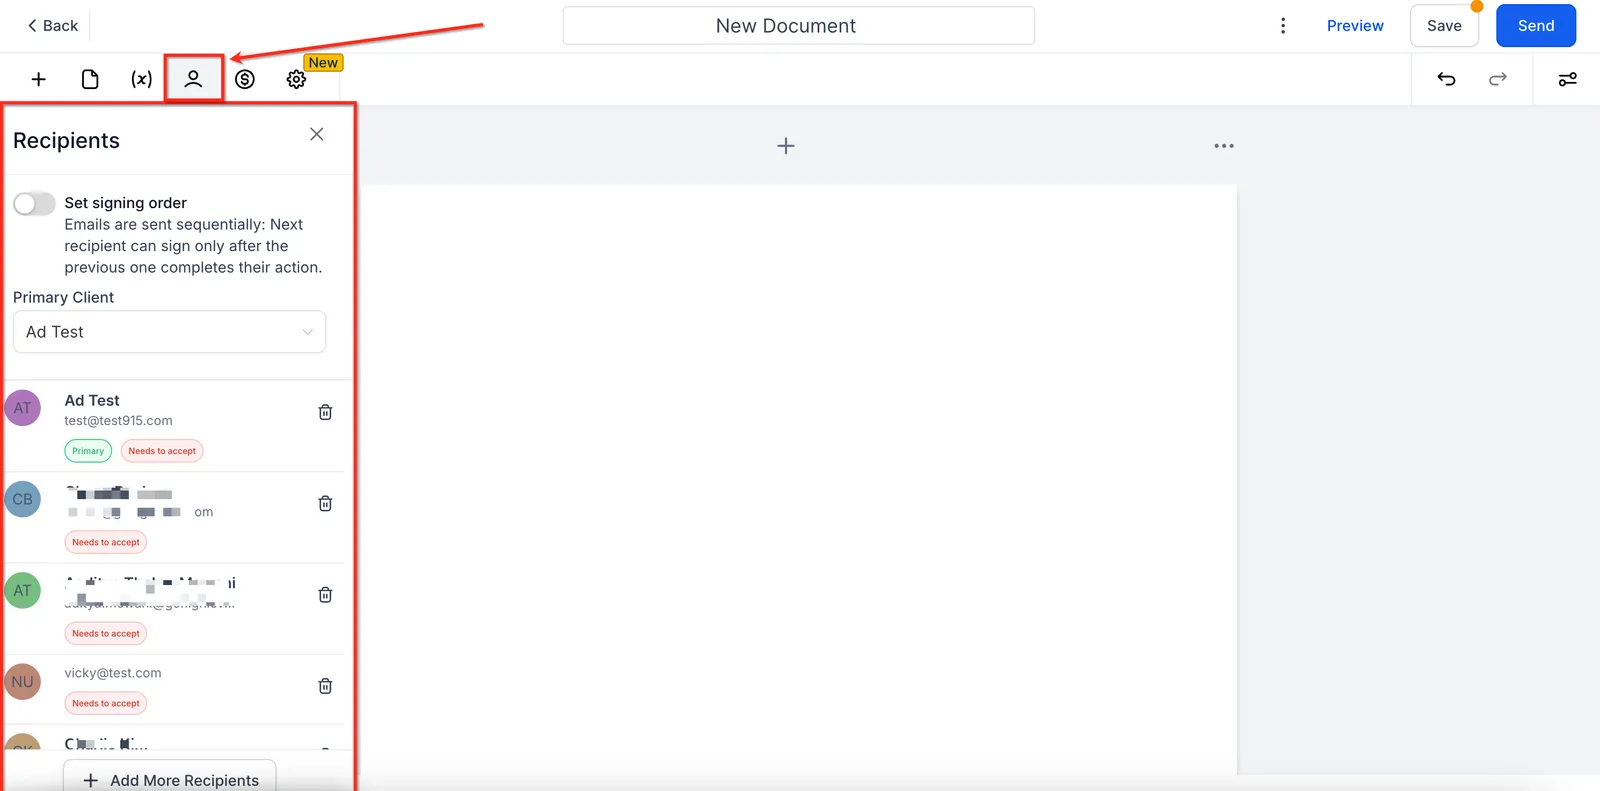Open the variables (x) icon
Image resolution: width=1600 pixels, height=791 pixels.
click(x=142, y=79)
